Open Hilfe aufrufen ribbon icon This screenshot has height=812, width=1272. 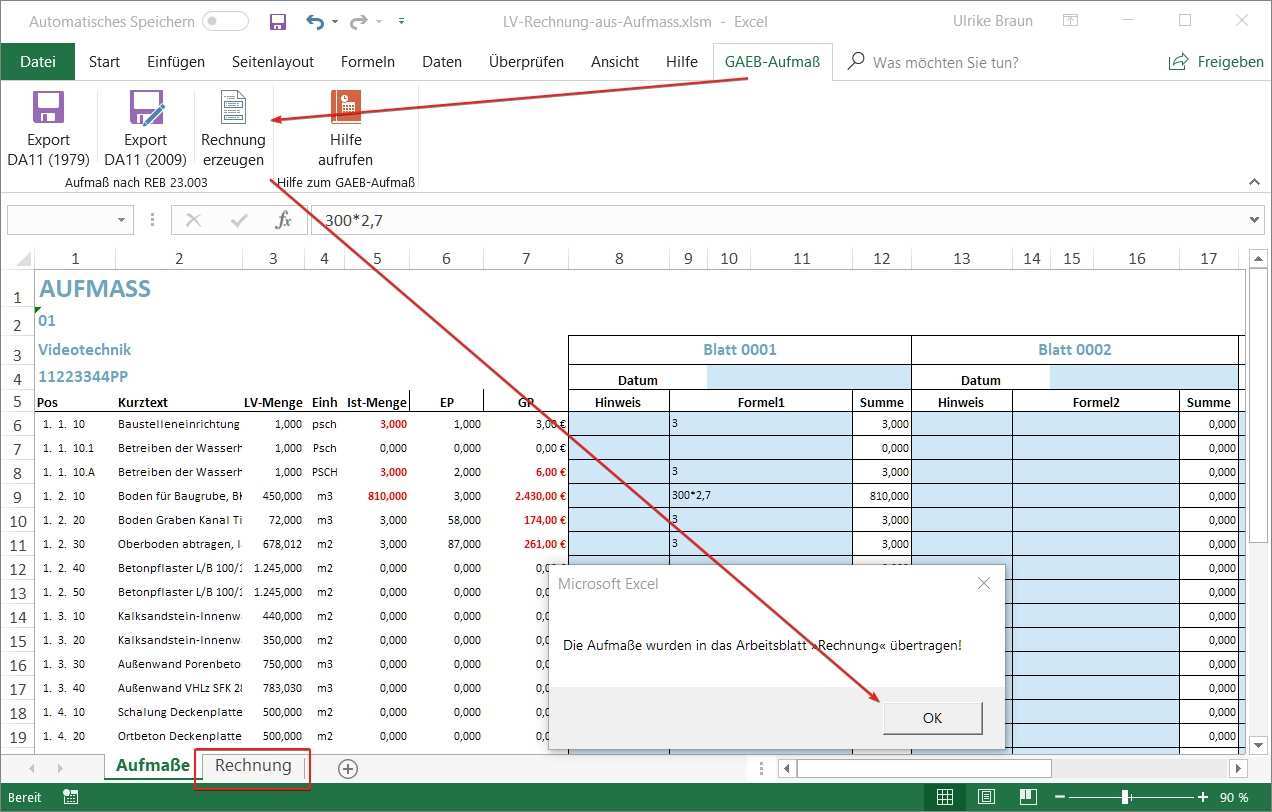coord(345,108)
